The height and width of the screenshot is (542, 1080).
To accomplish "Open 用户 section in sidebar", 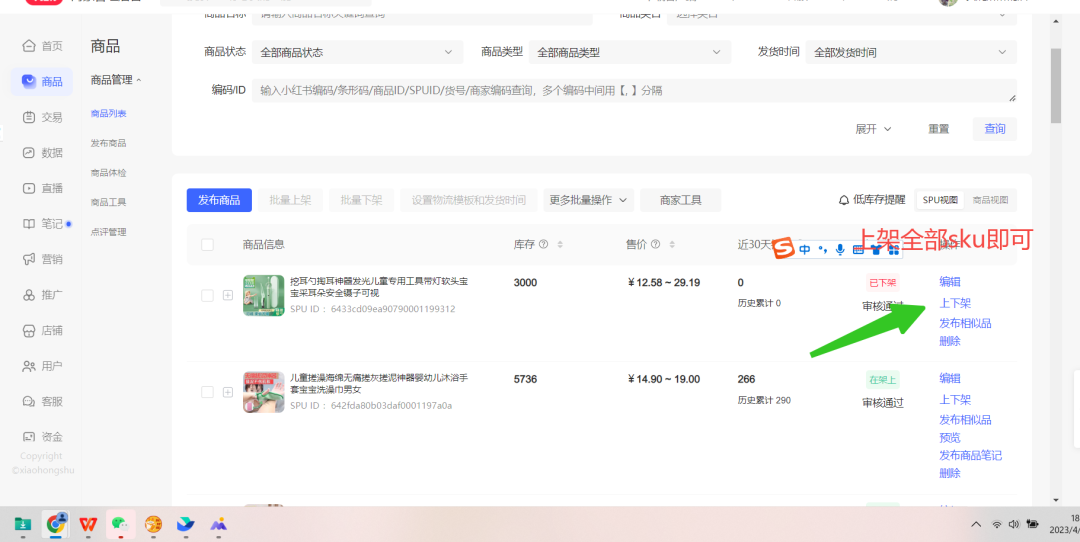I will [x=42, y=366].
